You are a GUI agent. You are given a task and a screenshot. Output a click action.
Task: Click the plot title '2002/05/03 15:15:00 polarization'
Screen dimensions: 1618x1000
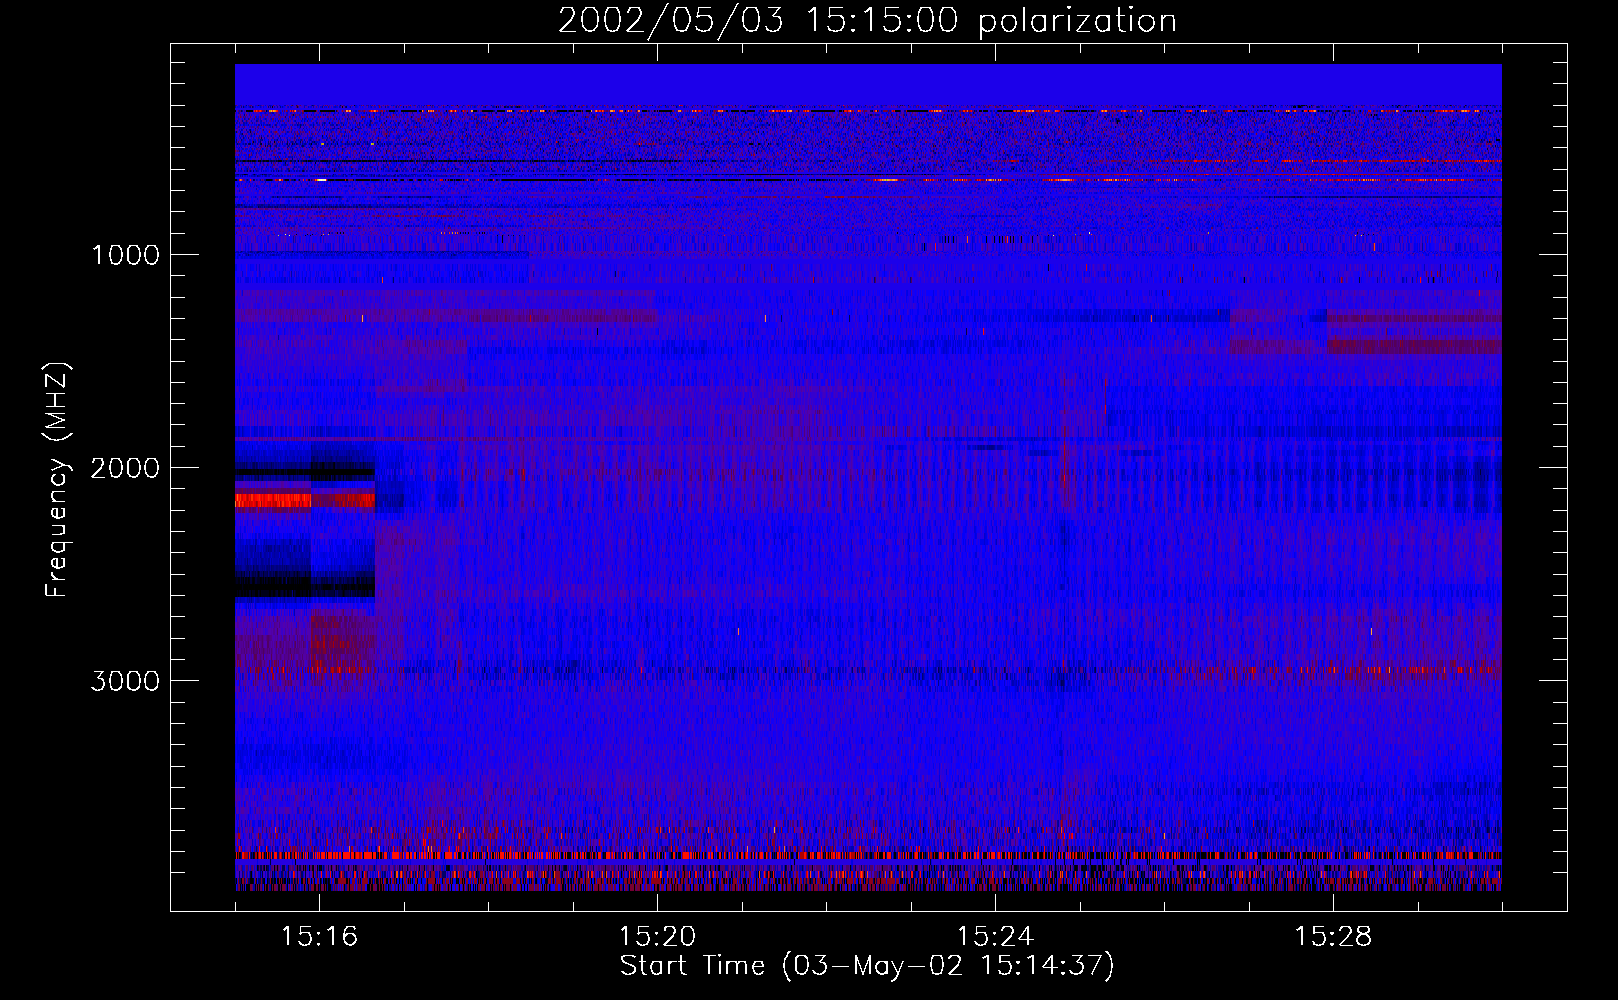(867, 21)
